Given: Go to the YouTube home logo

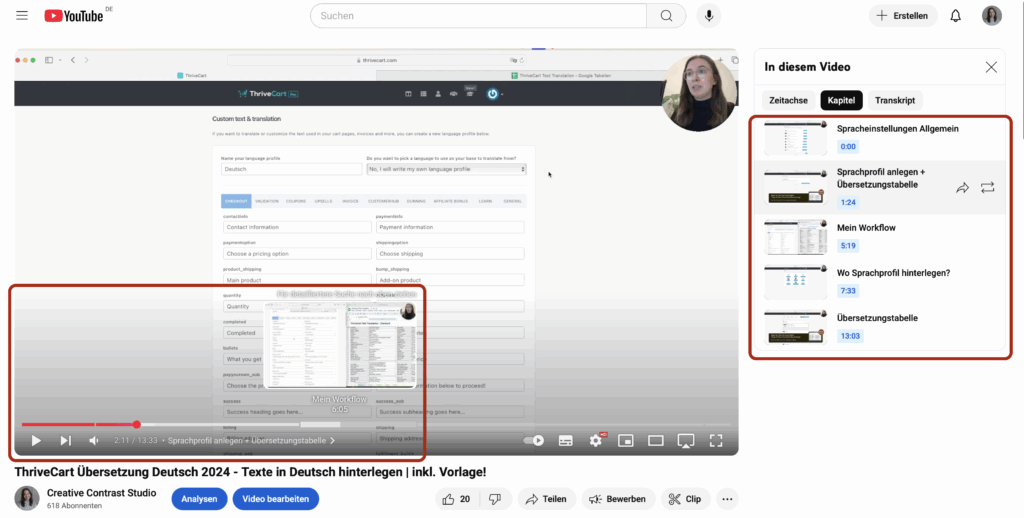Looking at the screenshot, I should point(74,16).
